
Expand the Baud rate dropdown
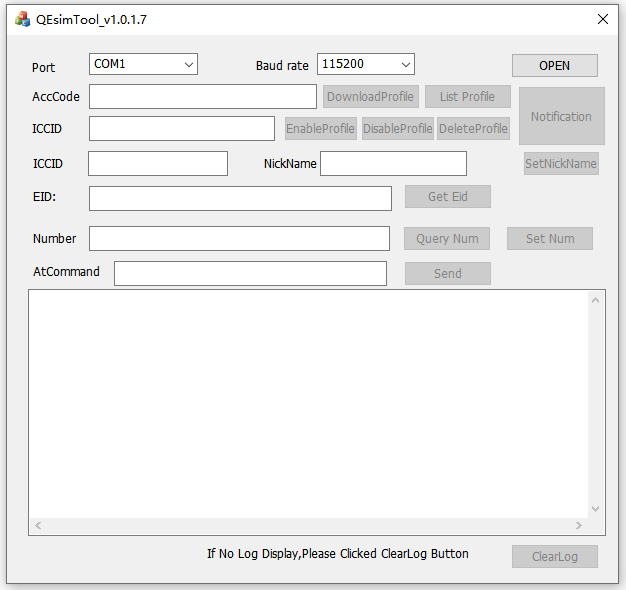[x=366, y=65]
